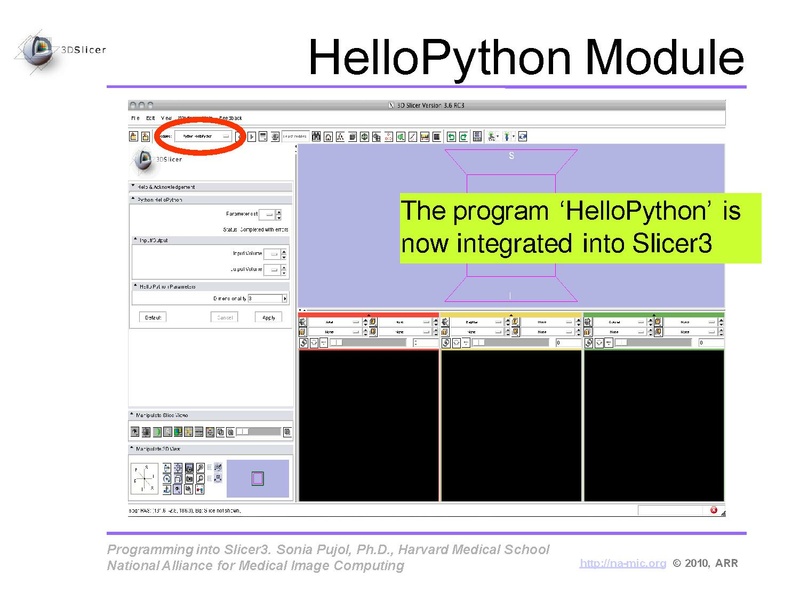This screenshot has height=600, width=800.
Task: Open the http://na-mic.org link
Action: tap(622, 563)
